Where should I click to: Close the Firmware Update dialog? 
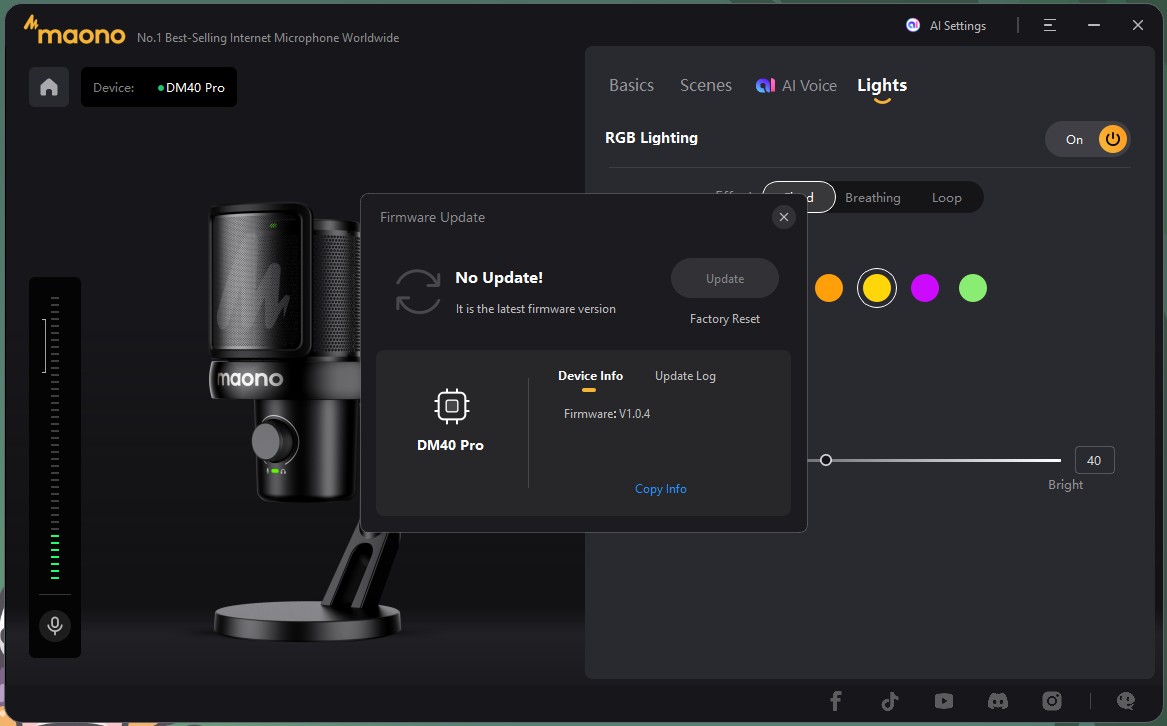pos(783,217)
